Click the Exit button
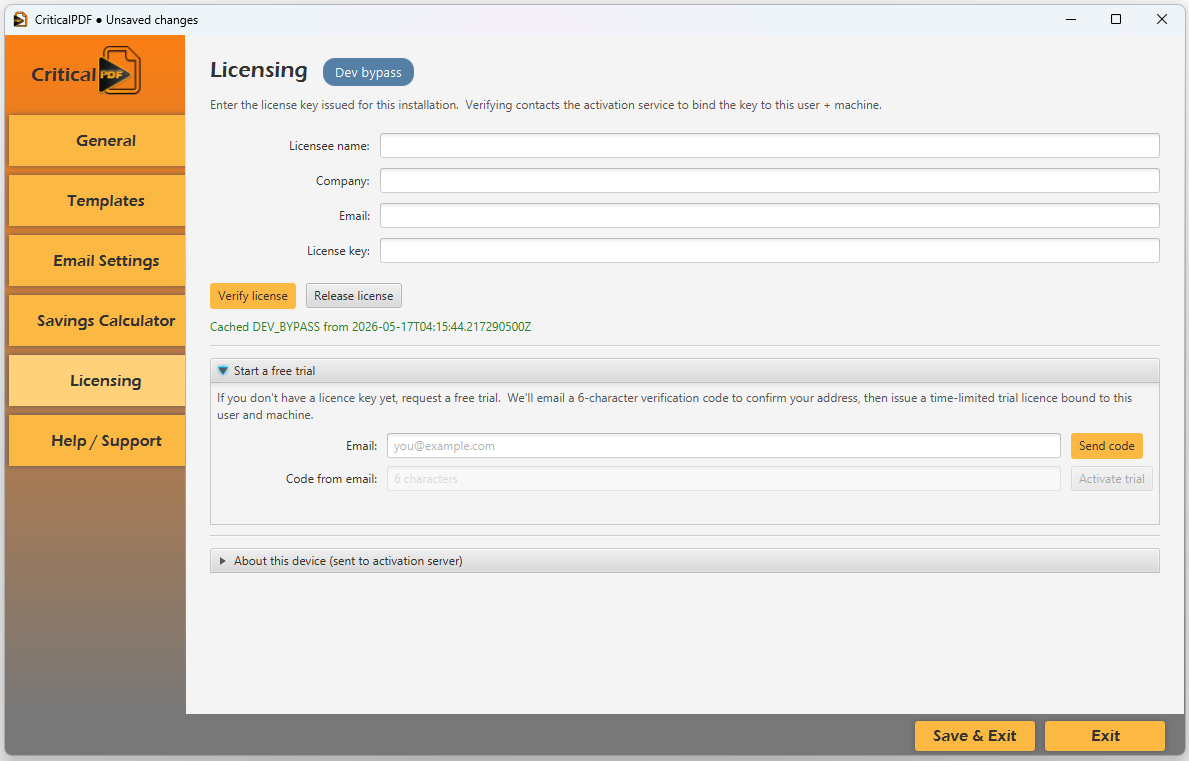 pos(1104,735)
